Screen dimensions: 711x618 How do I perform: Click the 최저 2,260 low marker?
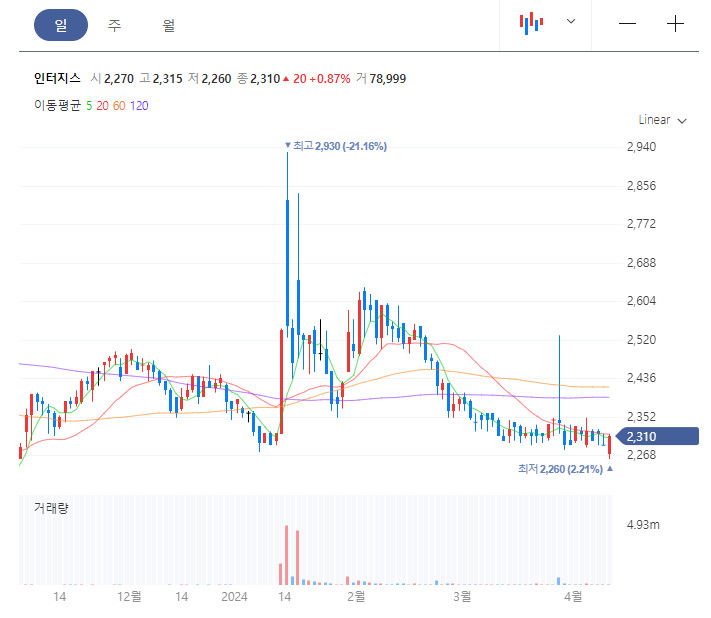click(x=565, y=469)
